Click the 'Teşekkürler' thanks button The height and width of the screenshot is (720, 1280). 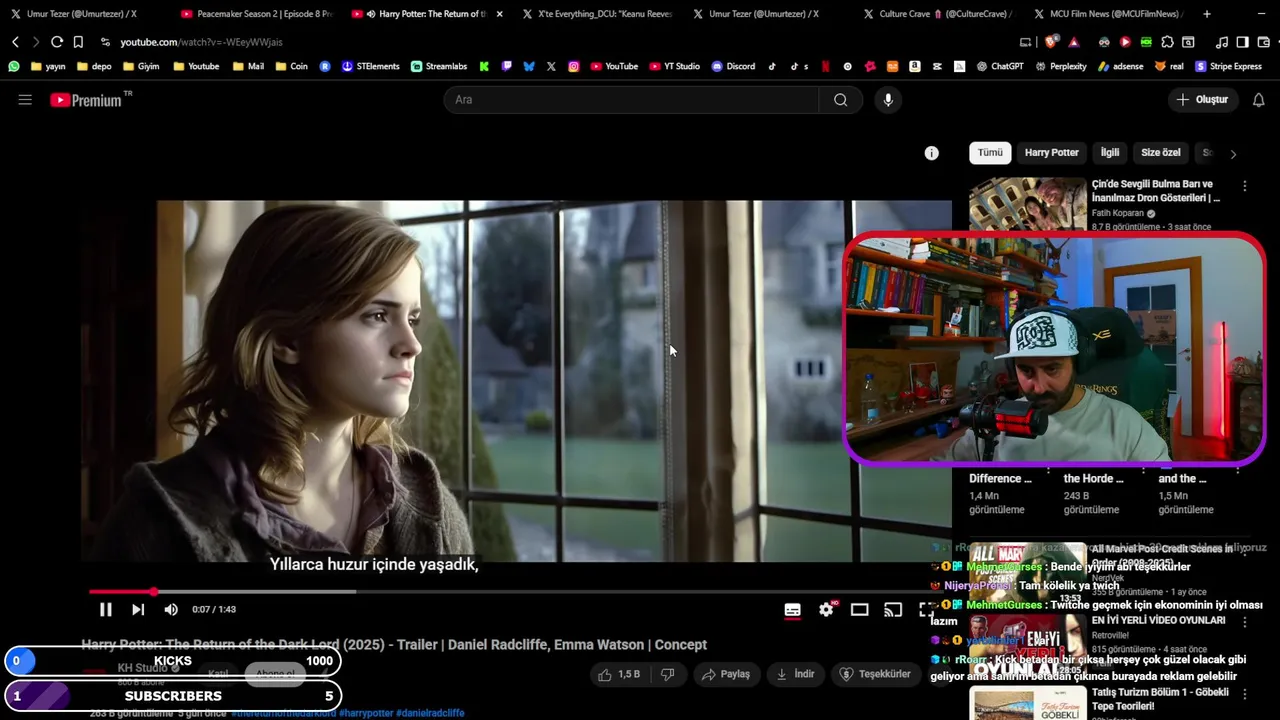[875, 675]
